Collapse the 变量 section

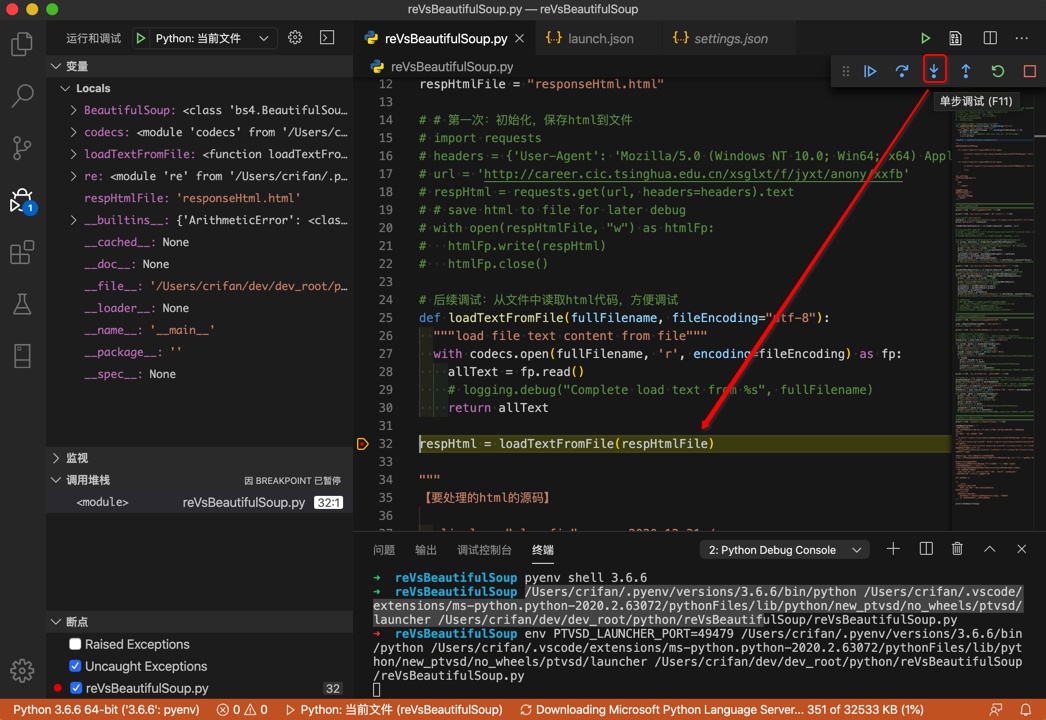(x=55, y=66)
